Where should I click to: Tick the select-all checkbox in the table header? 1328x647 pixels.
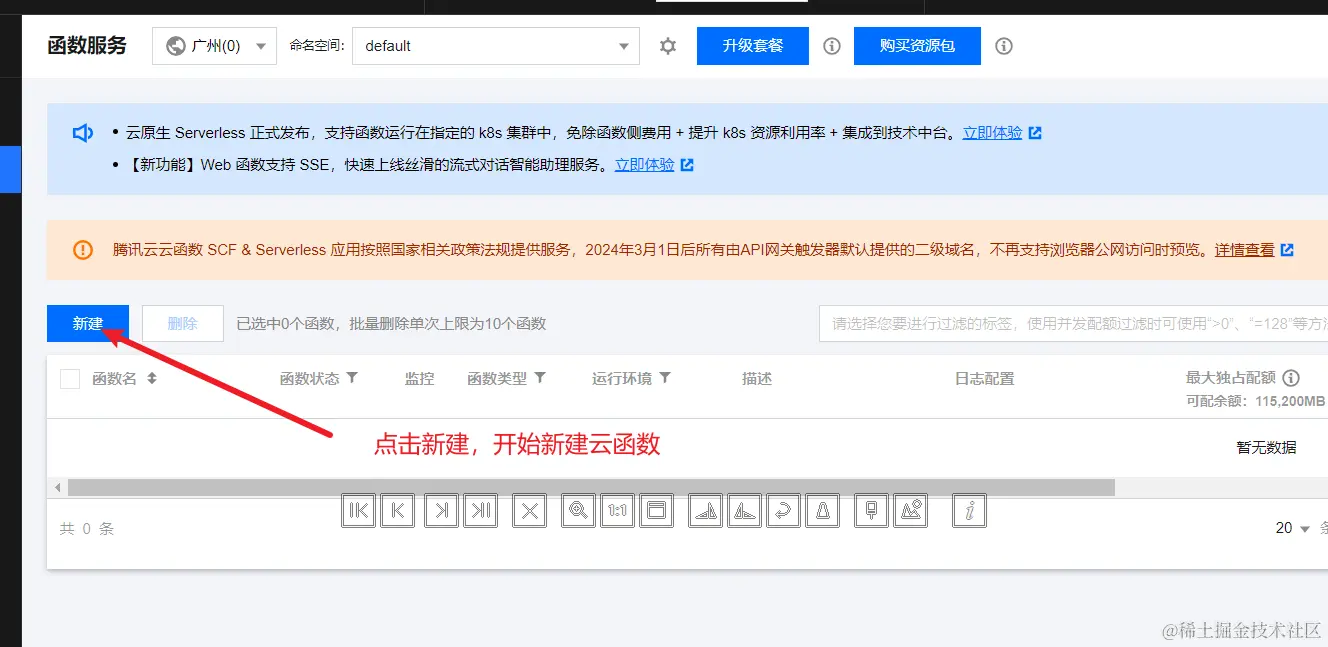(70, 379)
